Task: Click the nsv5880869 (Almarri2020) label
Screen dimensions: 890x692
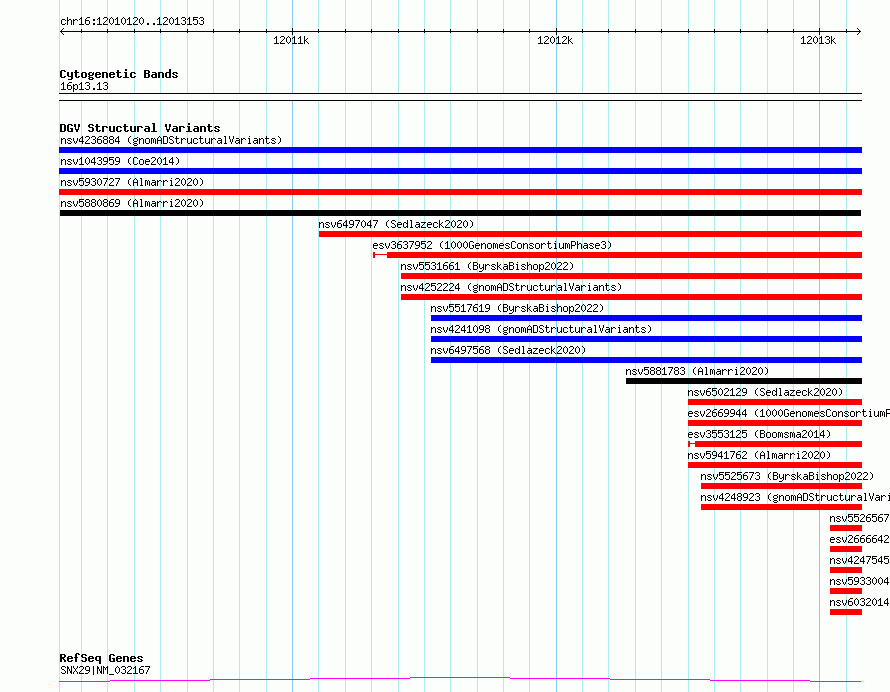Action: (132, 203)
